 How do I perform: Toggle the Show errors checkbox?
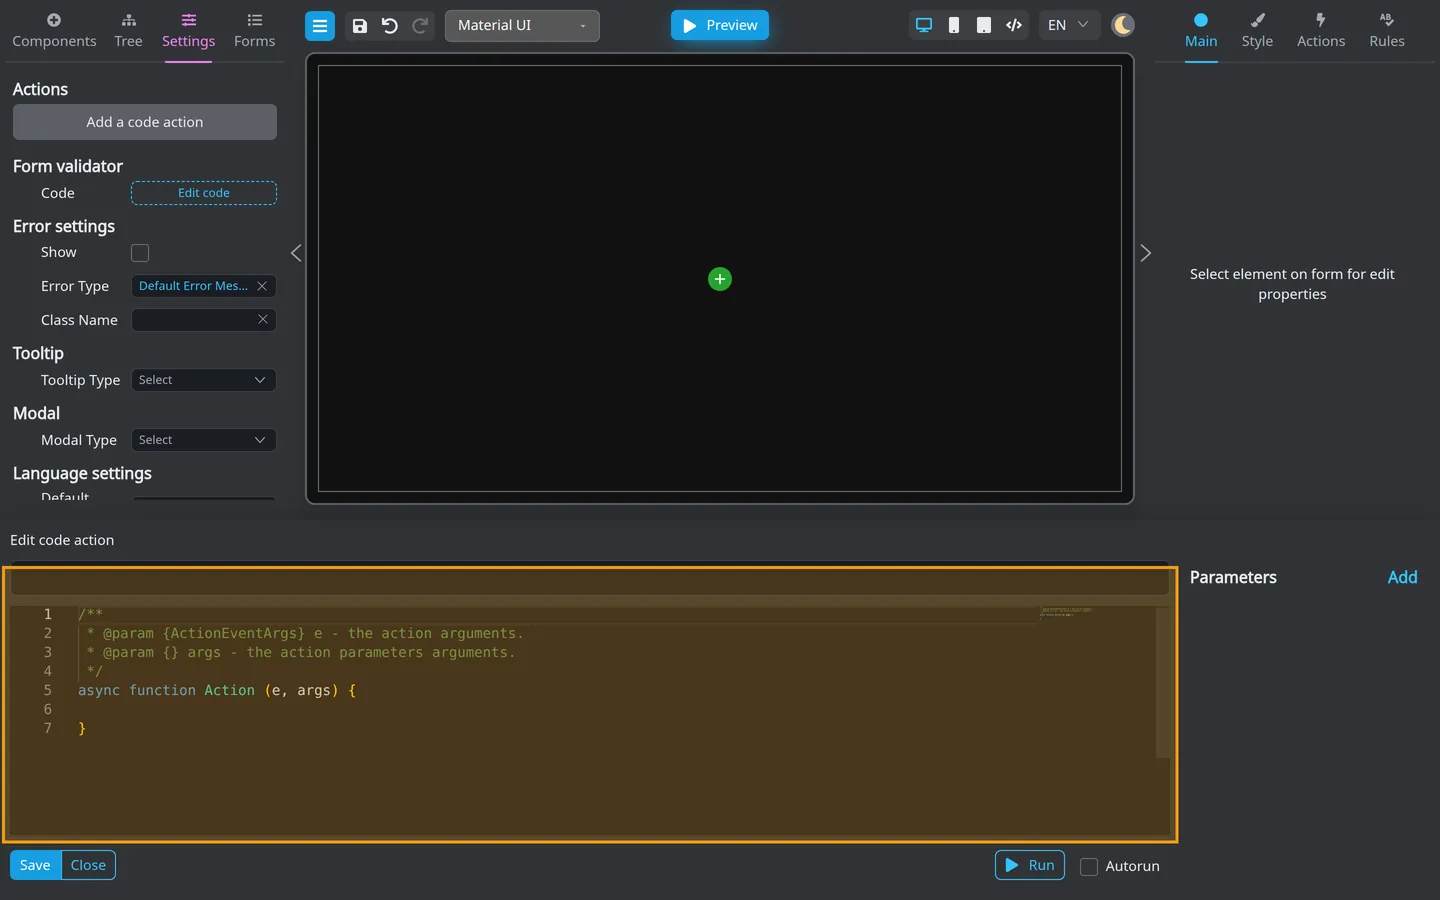pyautogui.click(x=140, y=253)
